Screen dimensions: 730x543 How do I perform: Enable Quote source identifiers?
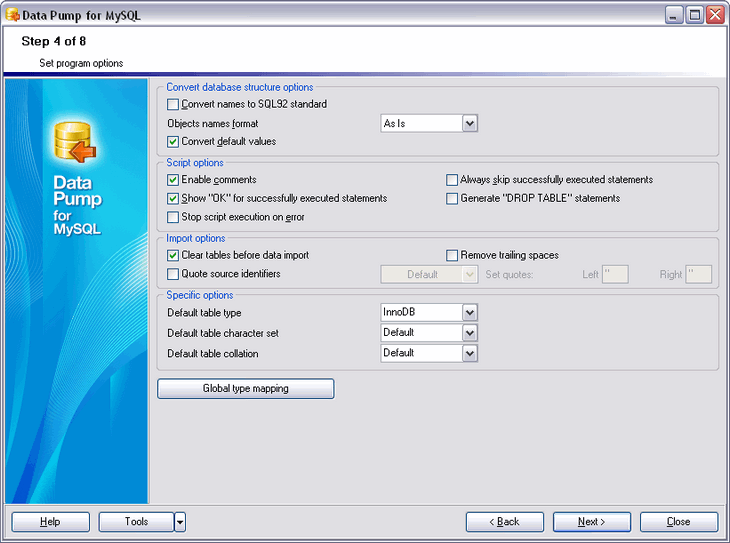click(173, 274)
